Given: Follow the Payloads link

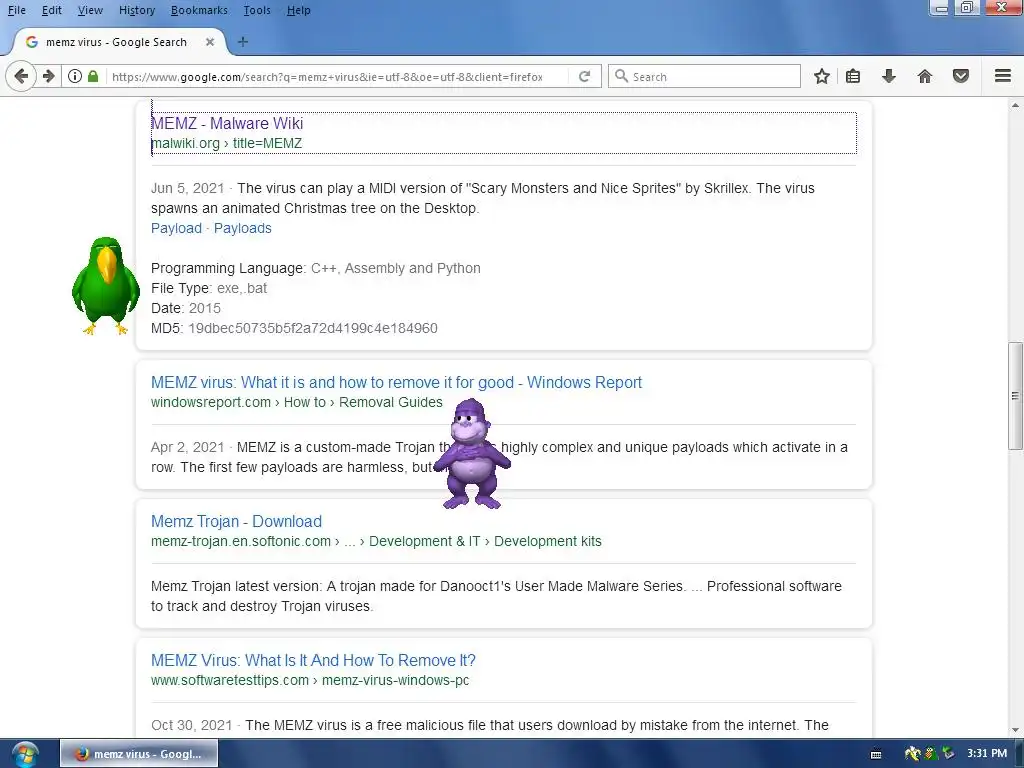Looking at the screenshot, I should (x=243, y=228).
